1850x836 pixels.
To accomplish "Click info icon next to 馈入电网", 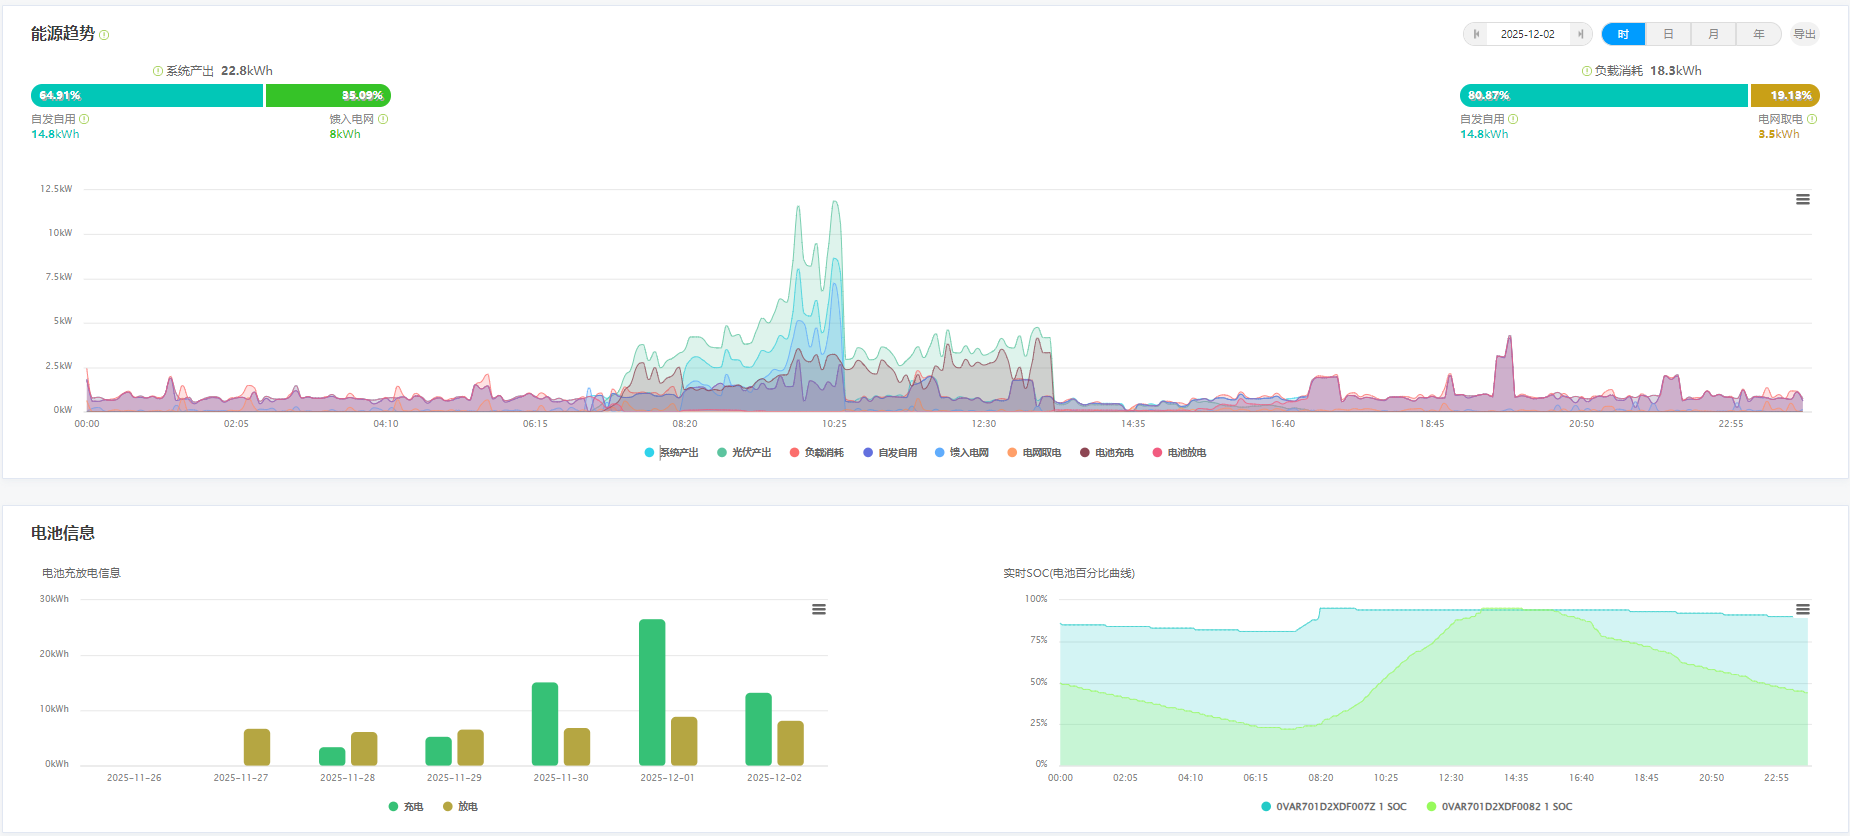I will click(383, 119).
